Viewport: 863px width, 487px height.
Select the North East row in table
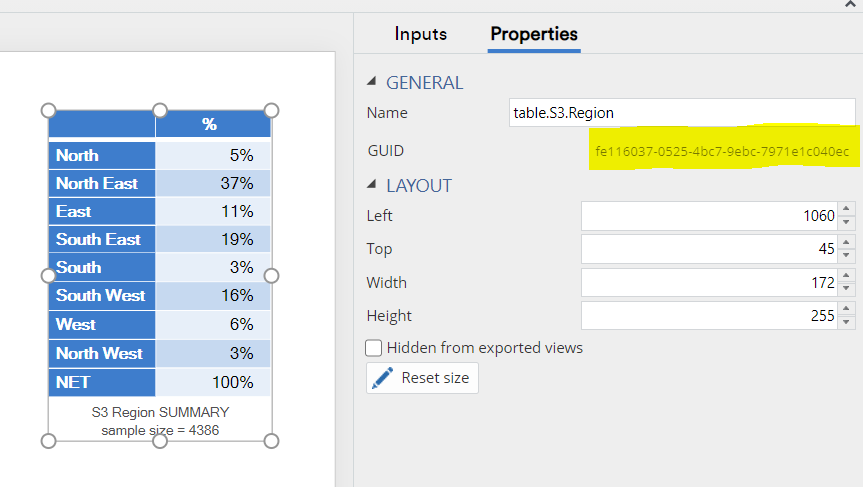click(x=159, y=183)
